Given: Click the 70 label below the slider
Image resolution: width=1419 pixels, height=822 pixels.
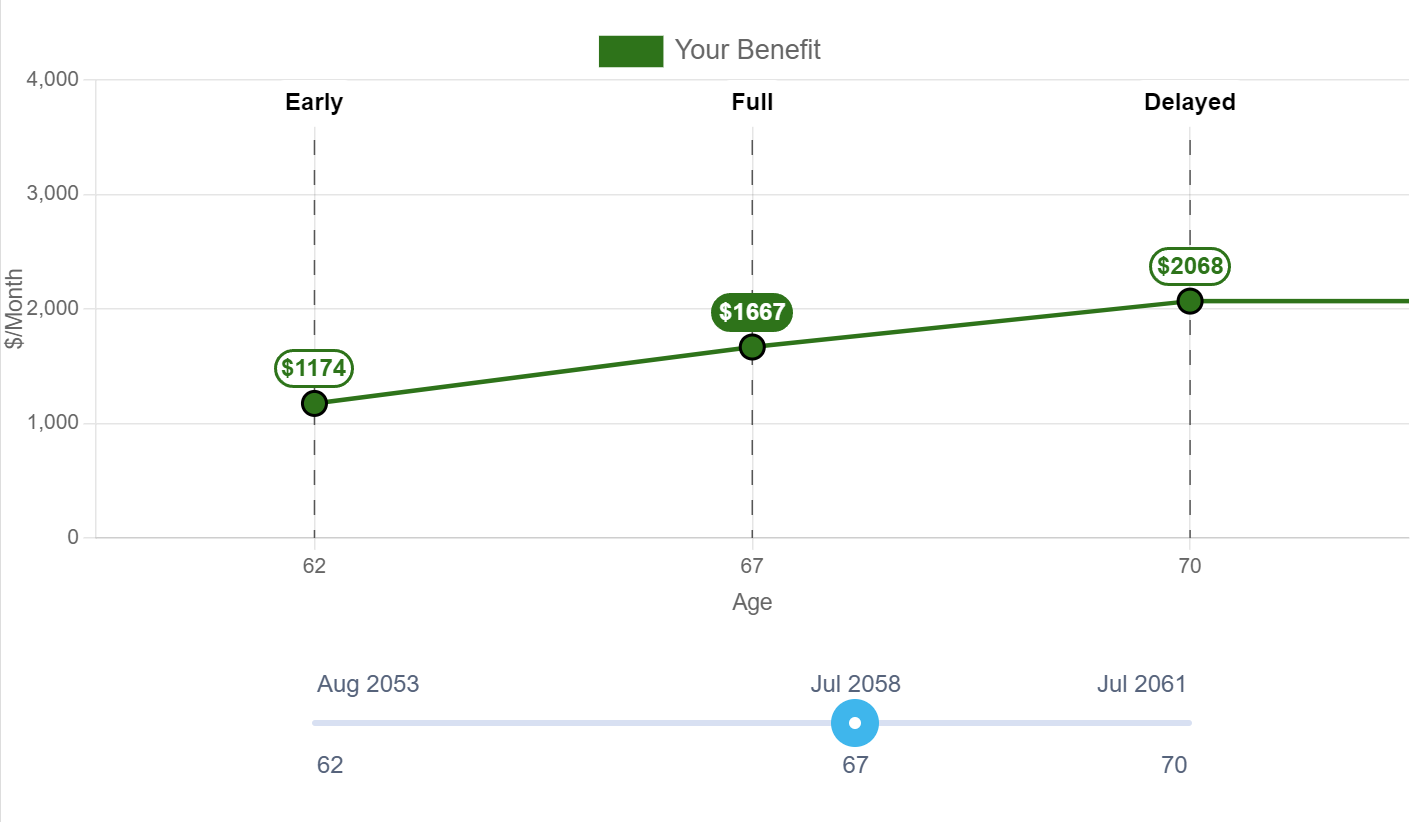Looking at the screenshot, I should 1174,765.
